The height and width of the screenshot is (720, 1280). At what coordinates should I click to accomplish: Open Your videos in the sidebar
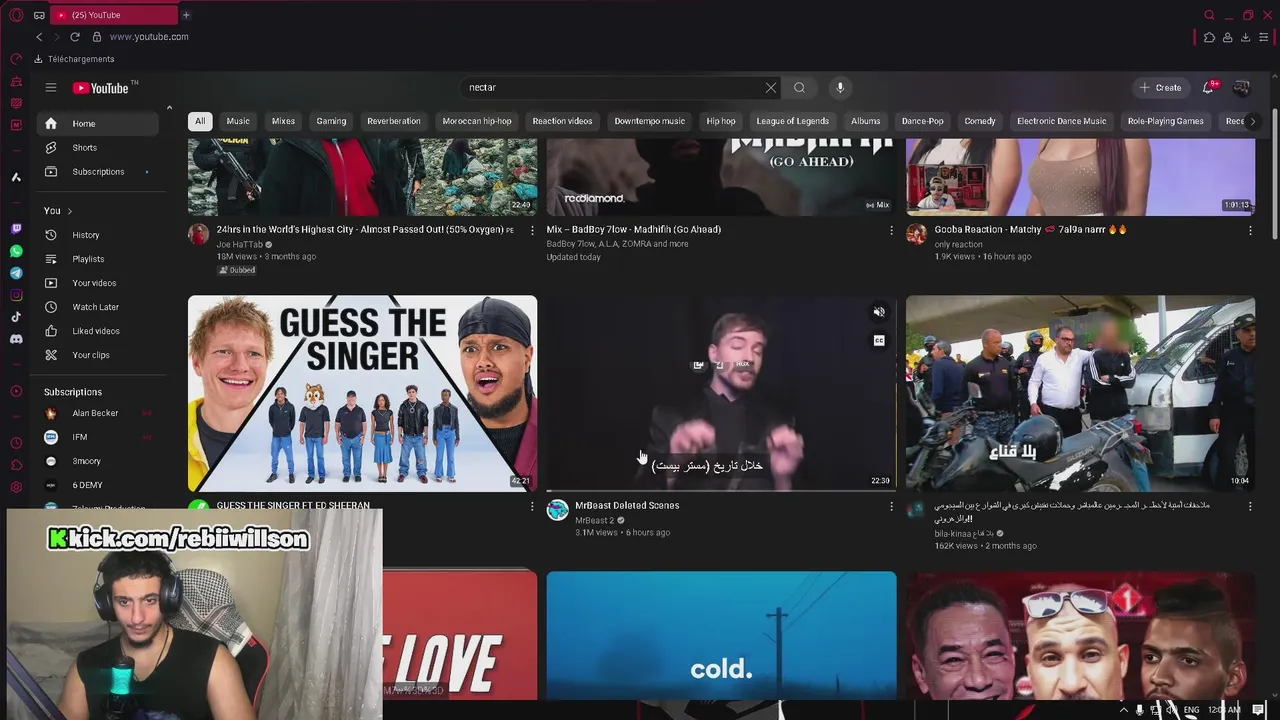pyautogui.click(x=98, y=283)
